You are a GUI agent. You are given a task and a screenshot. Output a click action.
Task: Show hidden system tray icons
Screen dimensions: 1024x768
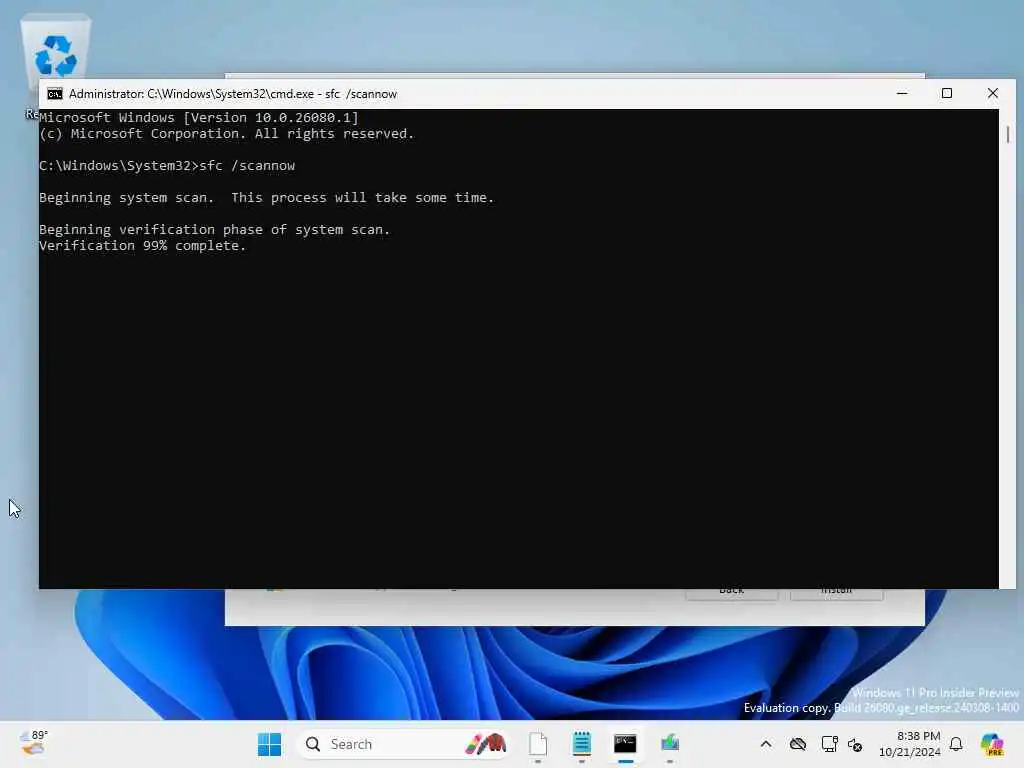[766, 744]
